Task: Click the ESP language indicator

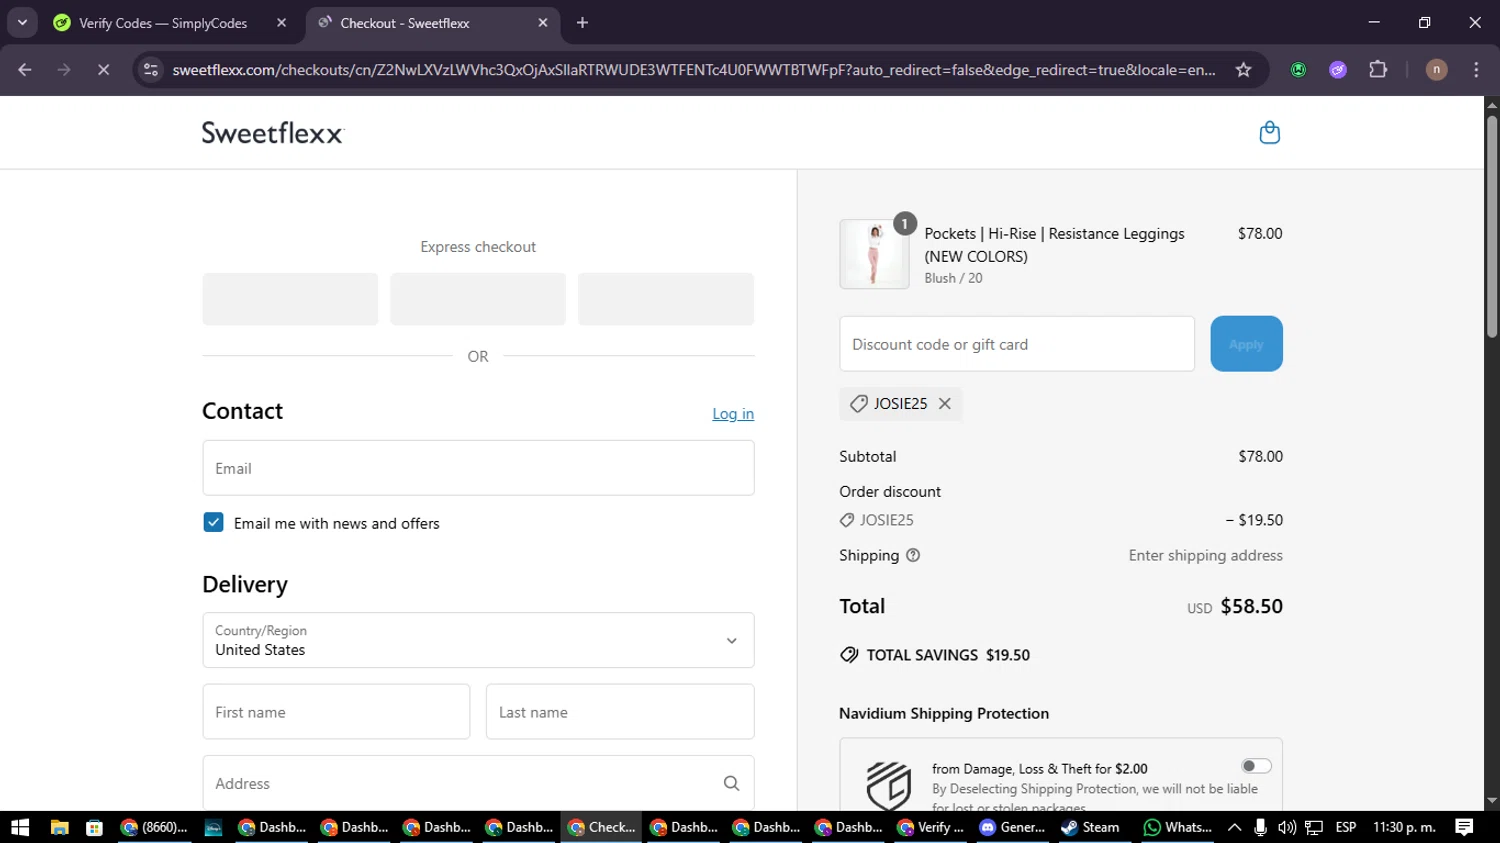Action: pyautogui.click(x=1346, y=827)
